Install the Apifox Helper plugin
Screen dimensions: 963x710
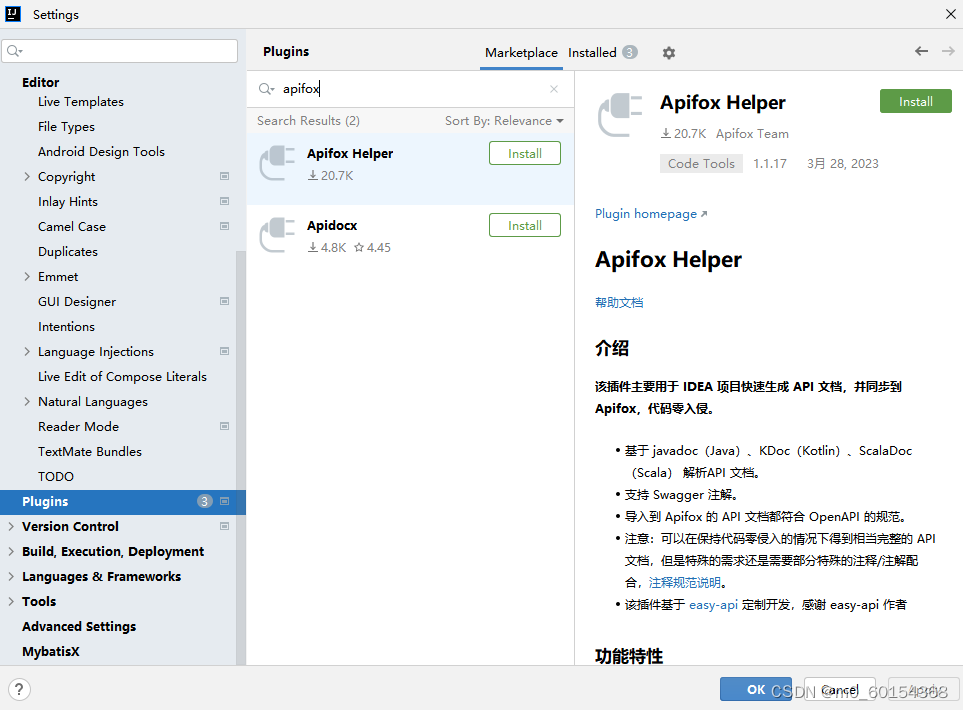[x=915, y=101]
